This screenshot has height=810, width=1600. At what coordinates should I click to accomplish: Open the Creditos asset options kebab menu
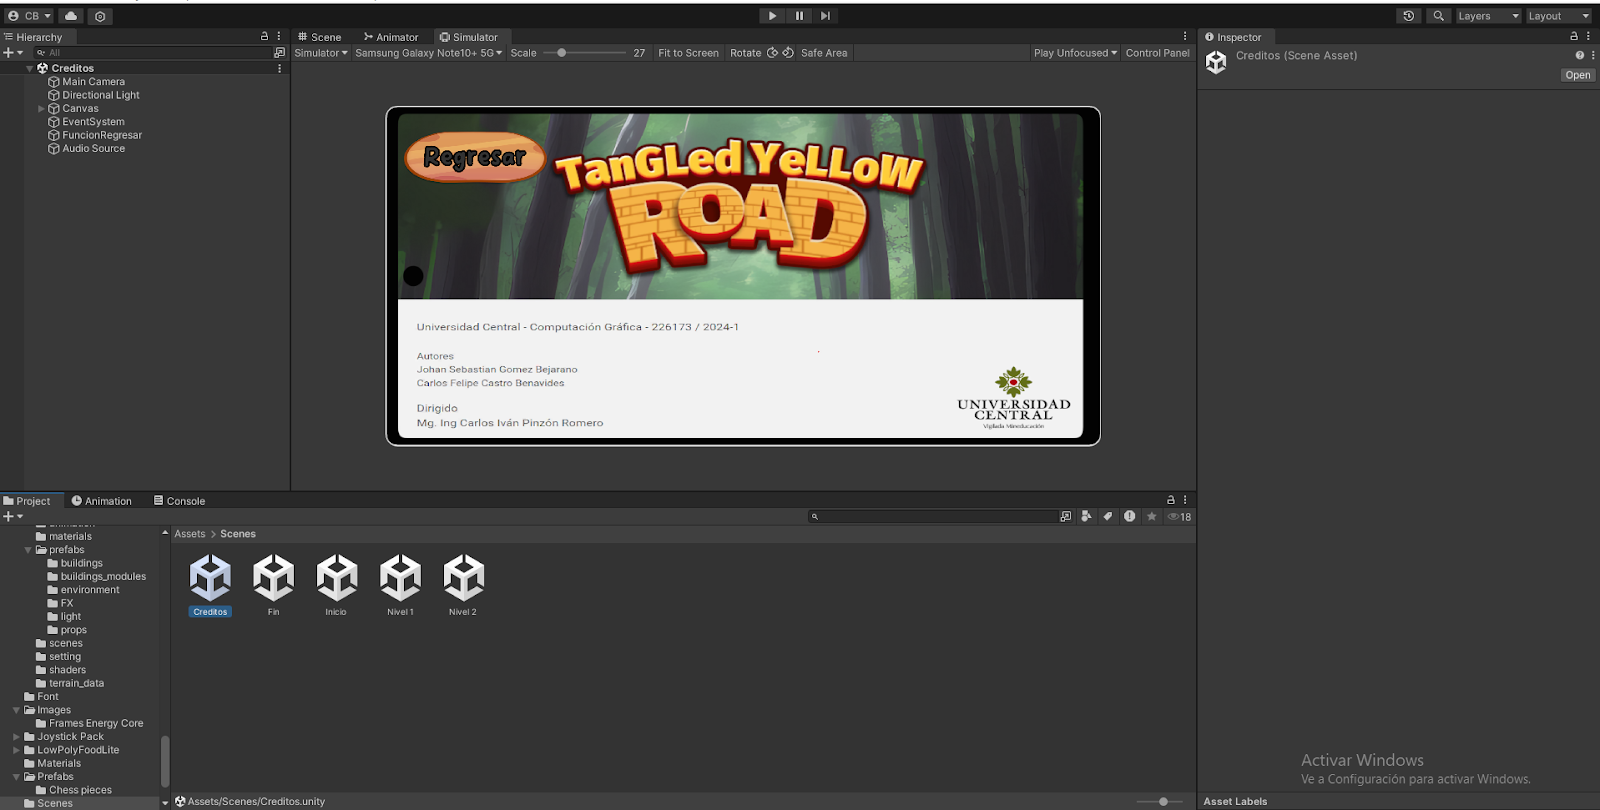click(x=1592, y=56)
